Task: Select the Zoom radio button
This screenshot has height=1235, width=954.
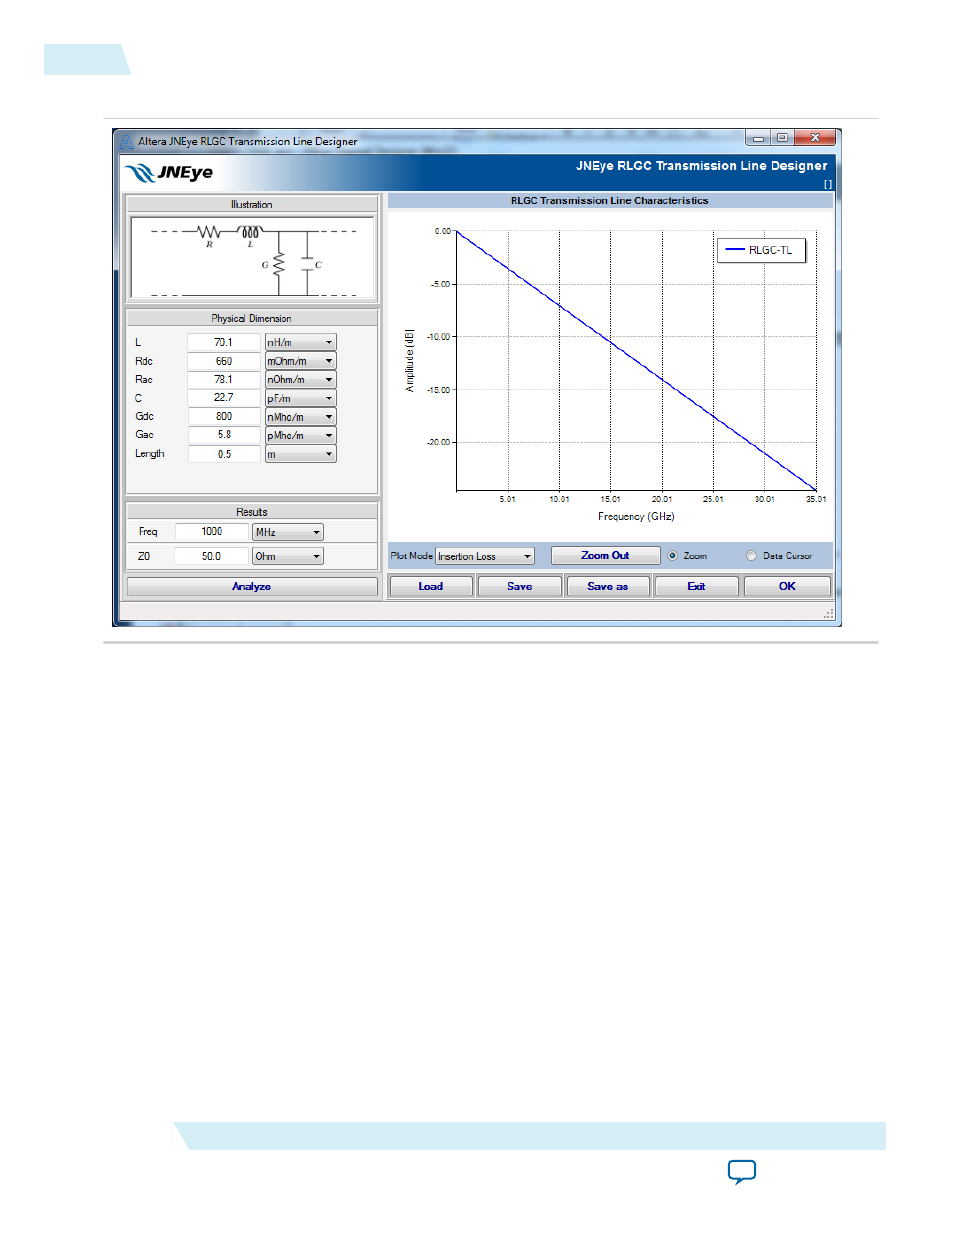Action: click(x=673, y=556)
